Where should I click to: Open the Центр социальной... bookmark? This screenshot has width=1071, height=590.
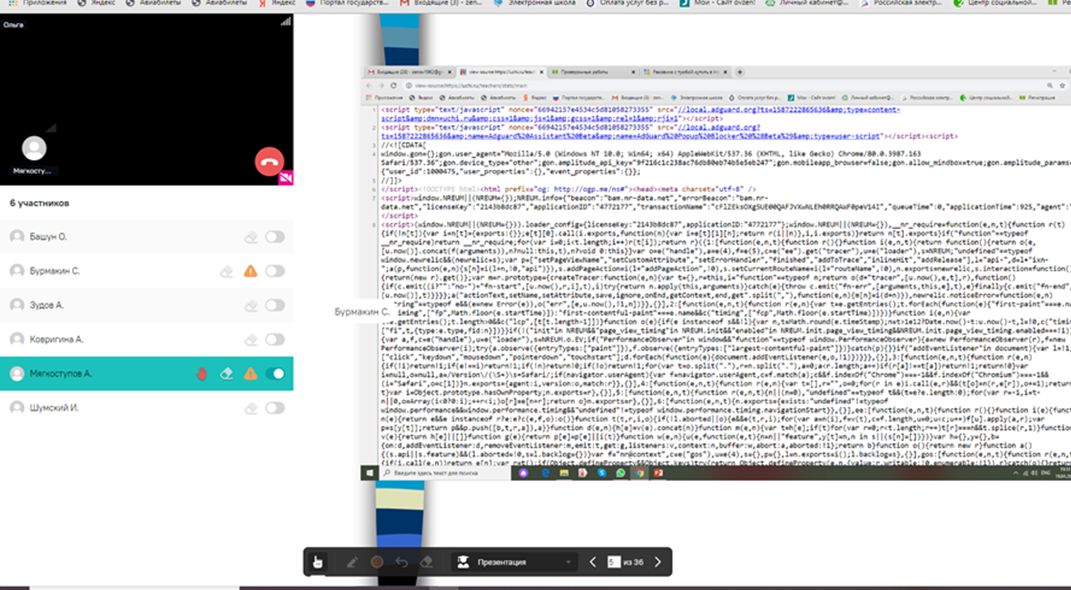pos(994,3)
